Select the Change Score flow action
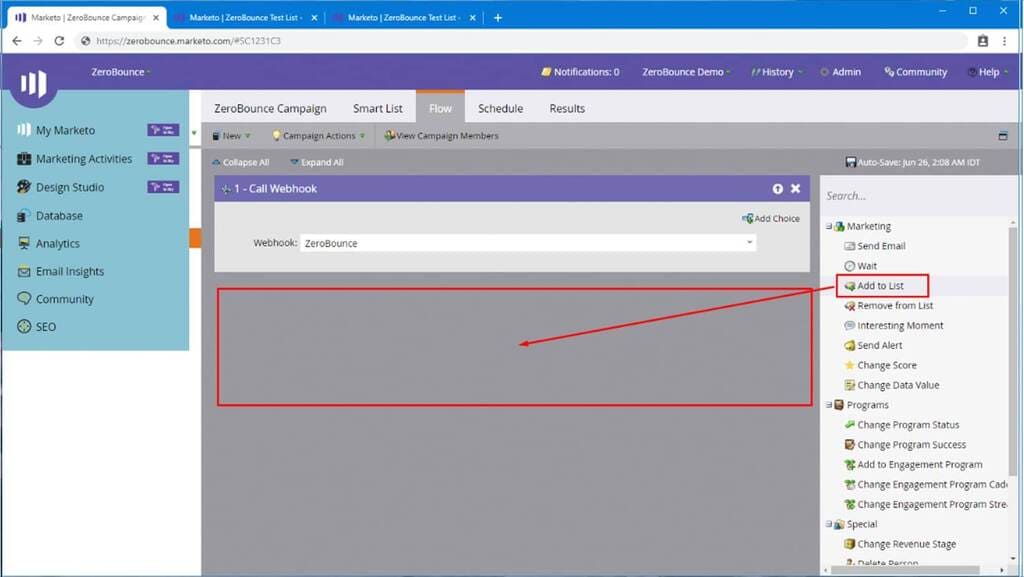 [x=886, y=366]
